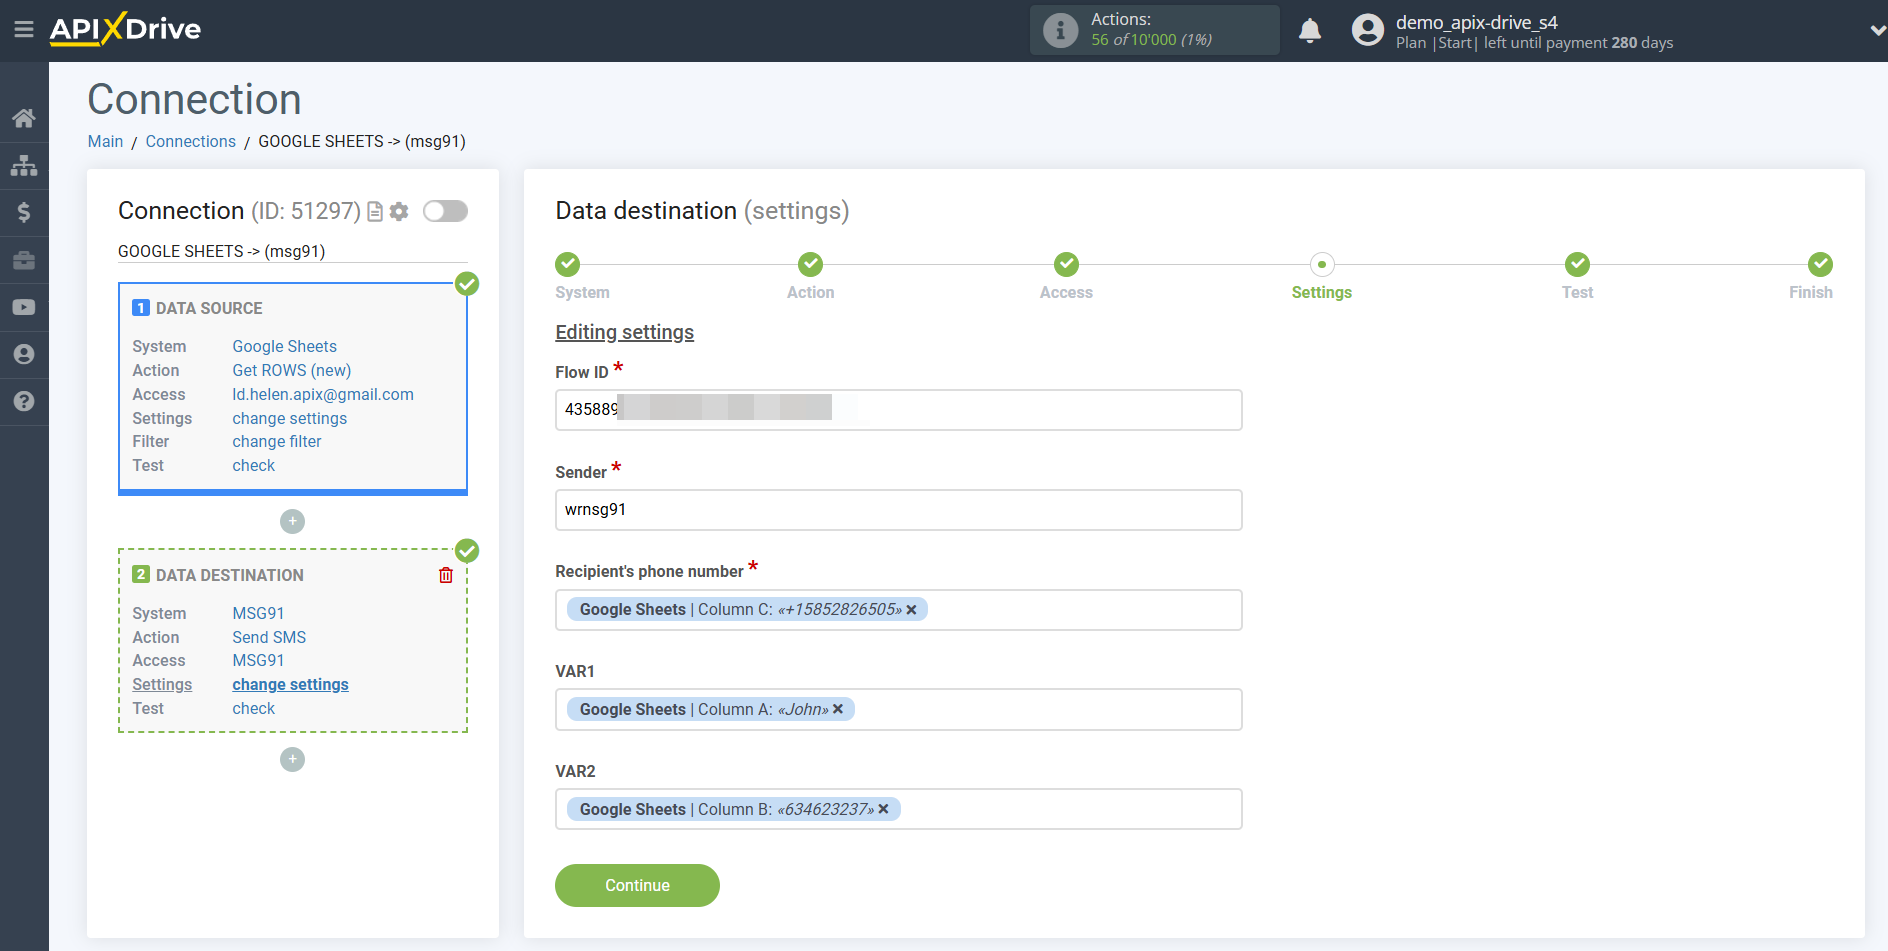Open the notifications bell

(1310, 31)
